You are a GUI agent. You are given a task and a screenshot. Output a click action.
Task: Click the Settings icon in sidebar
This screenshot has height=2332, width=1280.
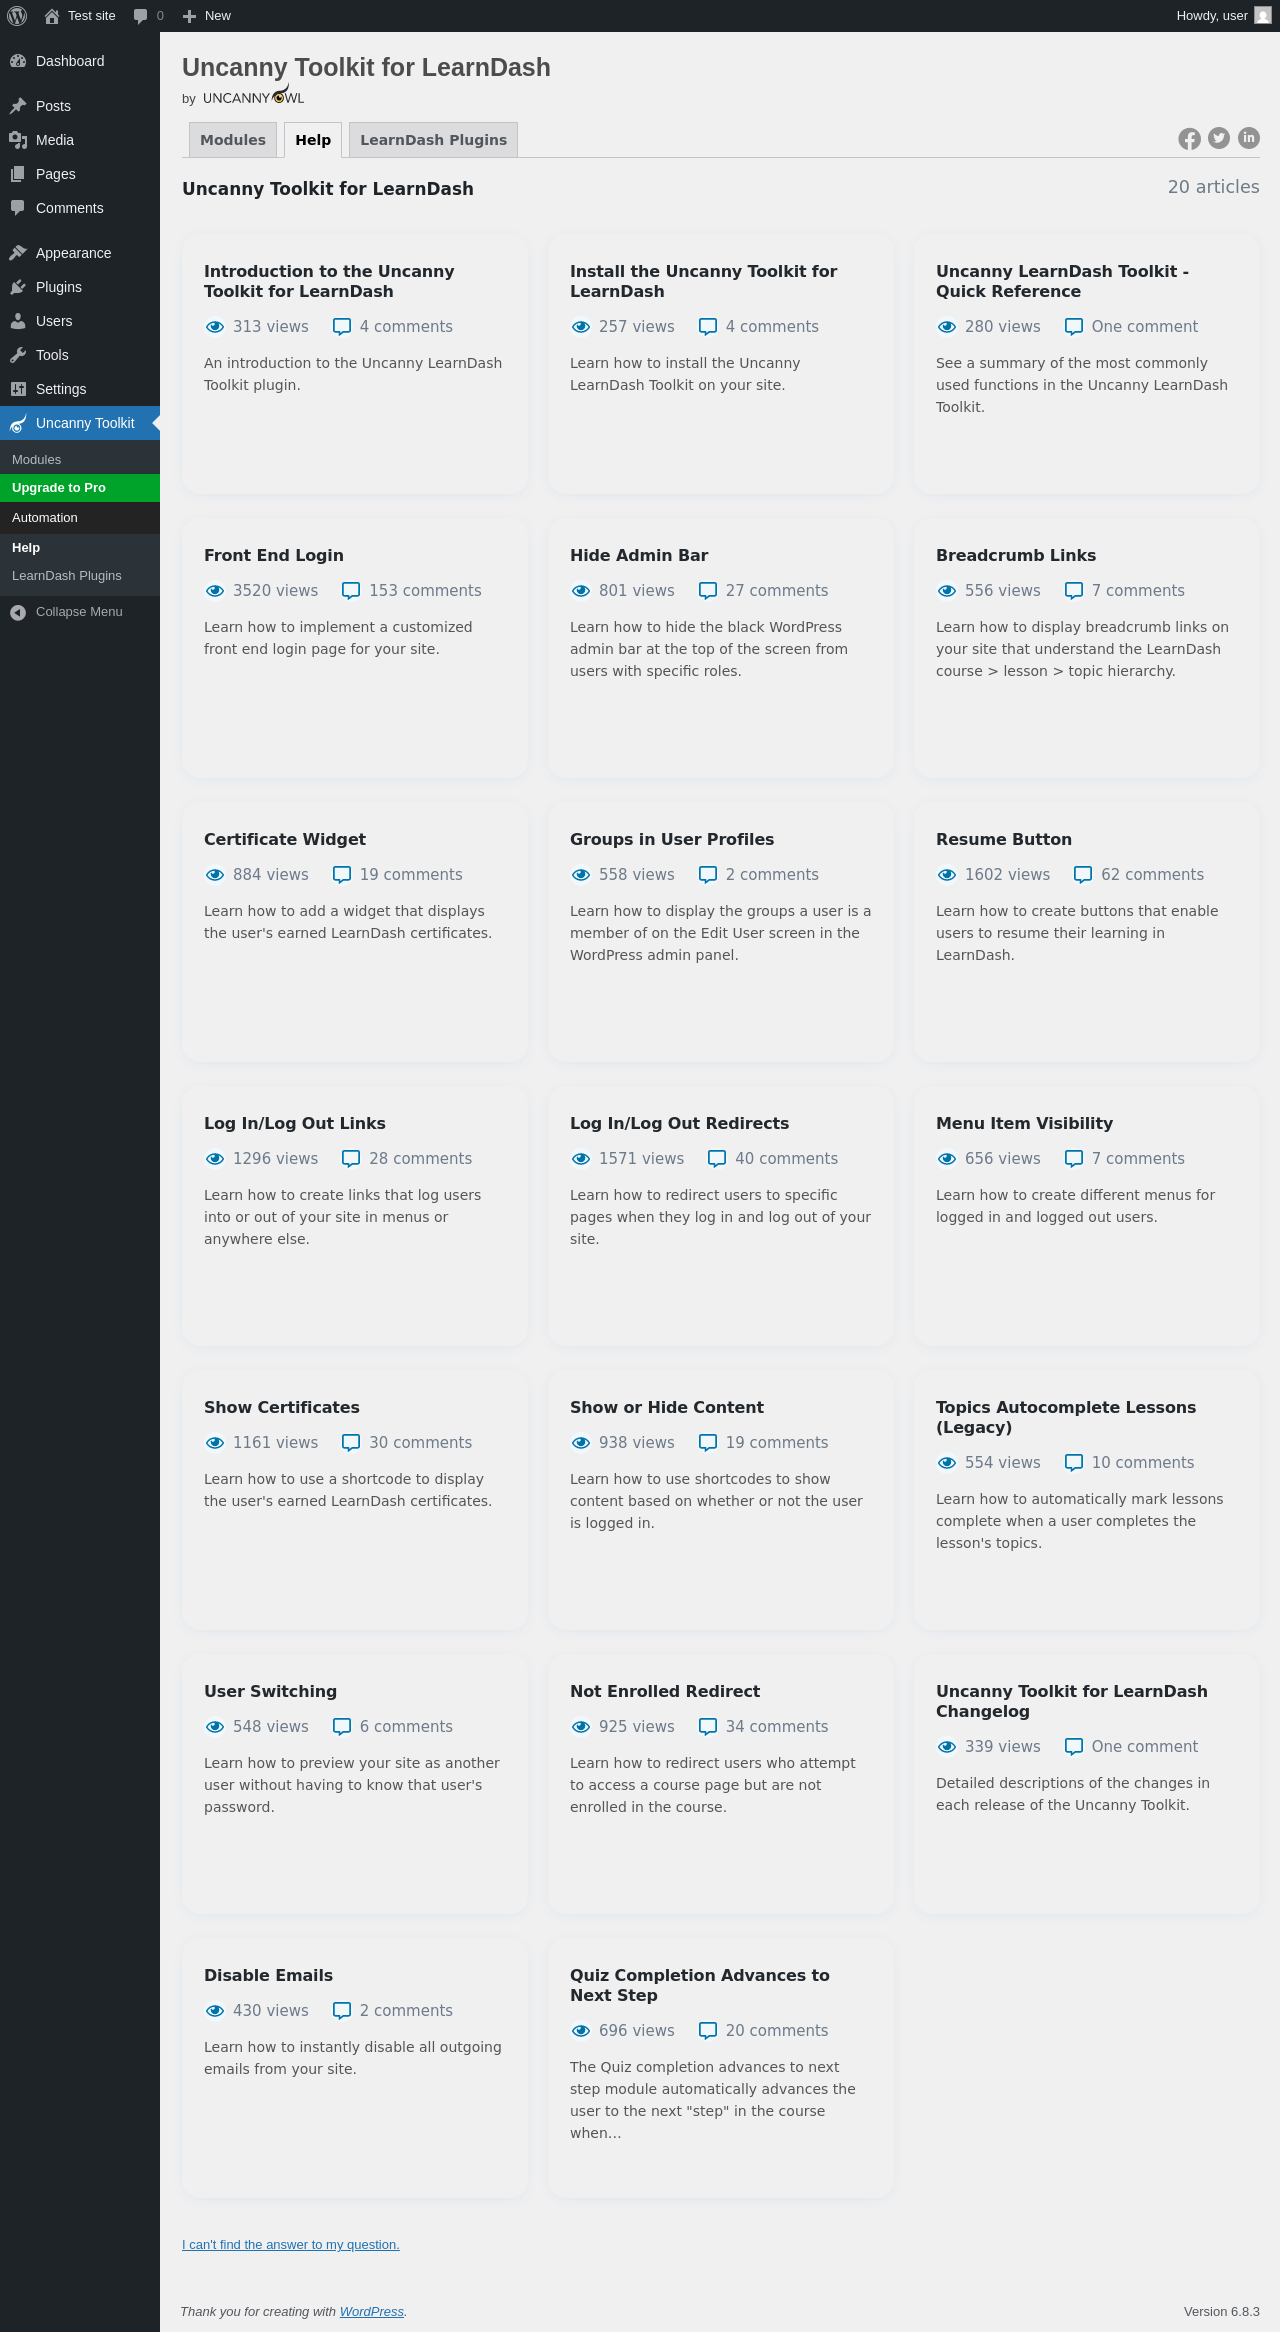point(18,389)
